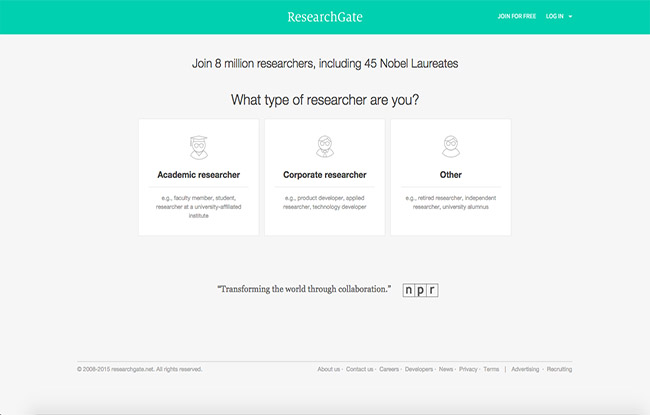Viewport: 650px width, 415px height.
Task: Click heading "Join 8 million researchers"
Action: click(325, 63)
